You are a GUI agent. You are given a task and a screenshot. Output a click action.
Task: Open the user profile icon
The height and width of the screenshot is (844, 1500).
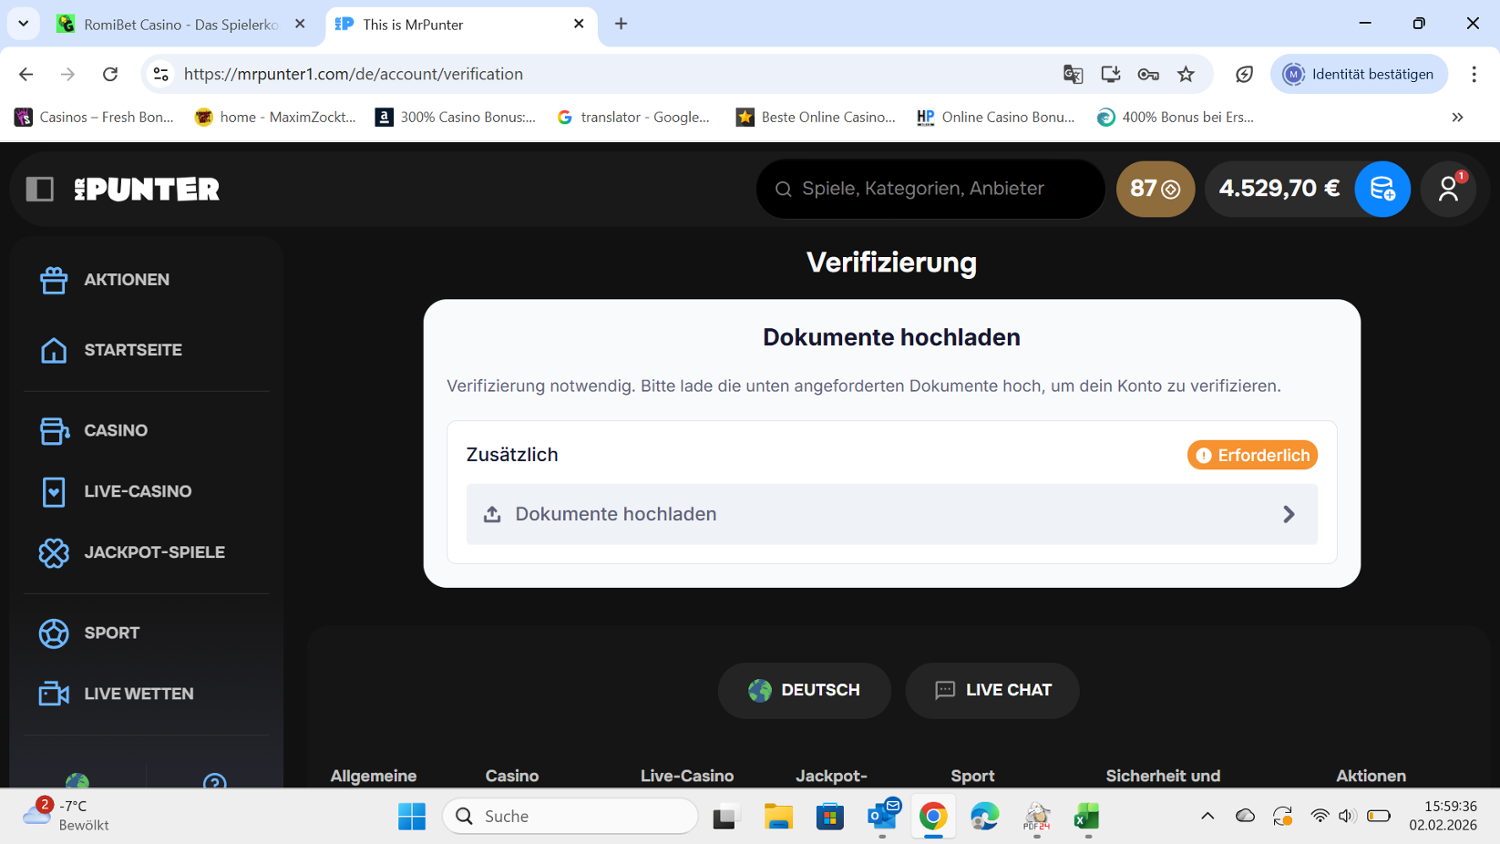[1448, 189]
